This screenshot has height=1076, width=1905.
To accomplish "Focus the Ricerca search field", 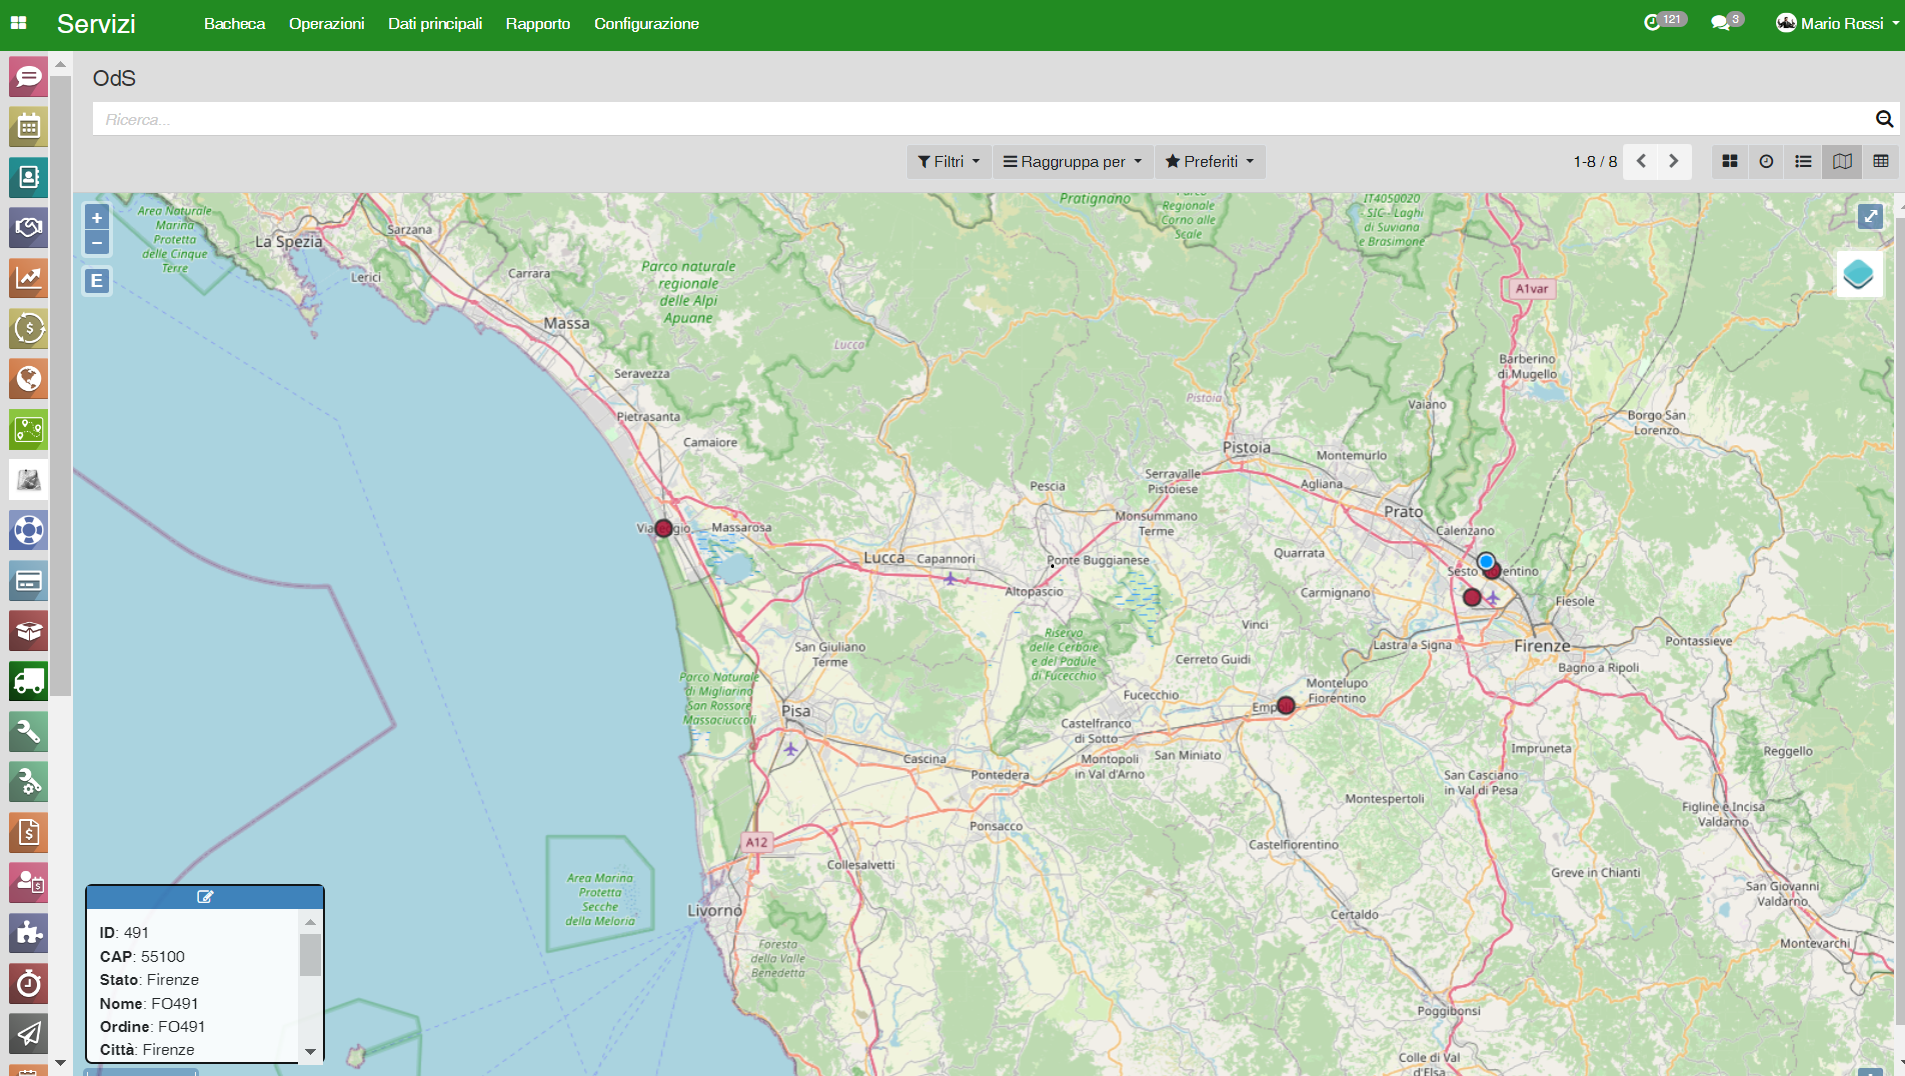I will click(980, 119).
